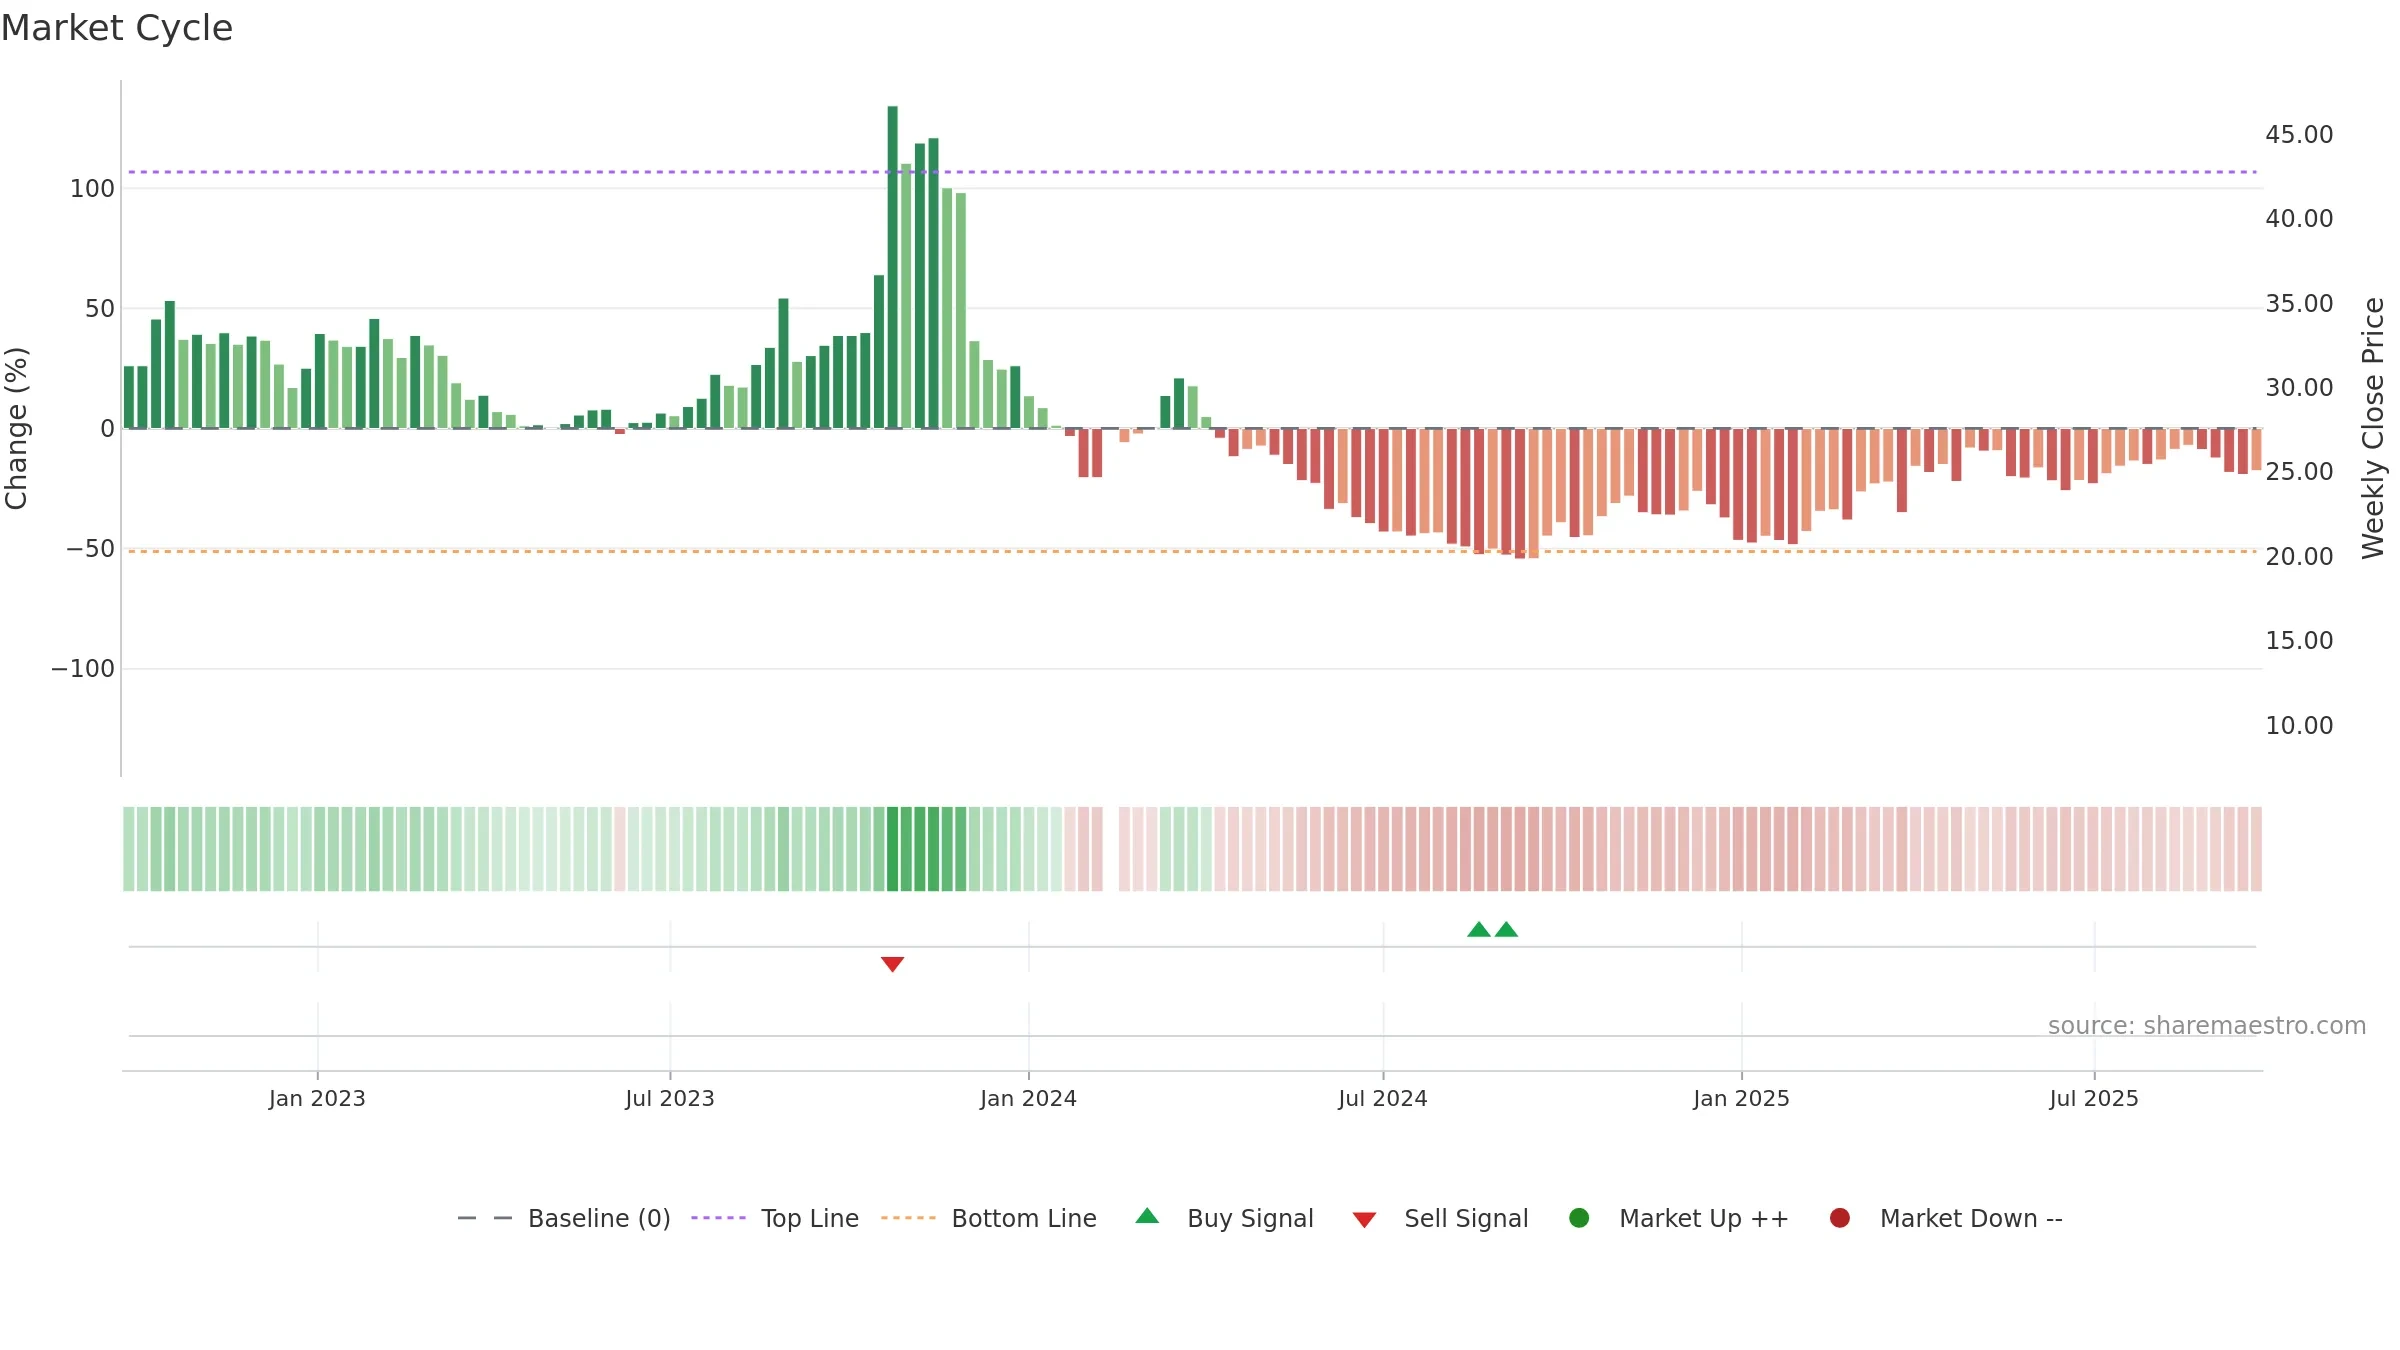Image resolution: width=2400 pixels, height=1350 pixels.
Task: Click the second green buy signal marker
Action: coord(1506,929)
